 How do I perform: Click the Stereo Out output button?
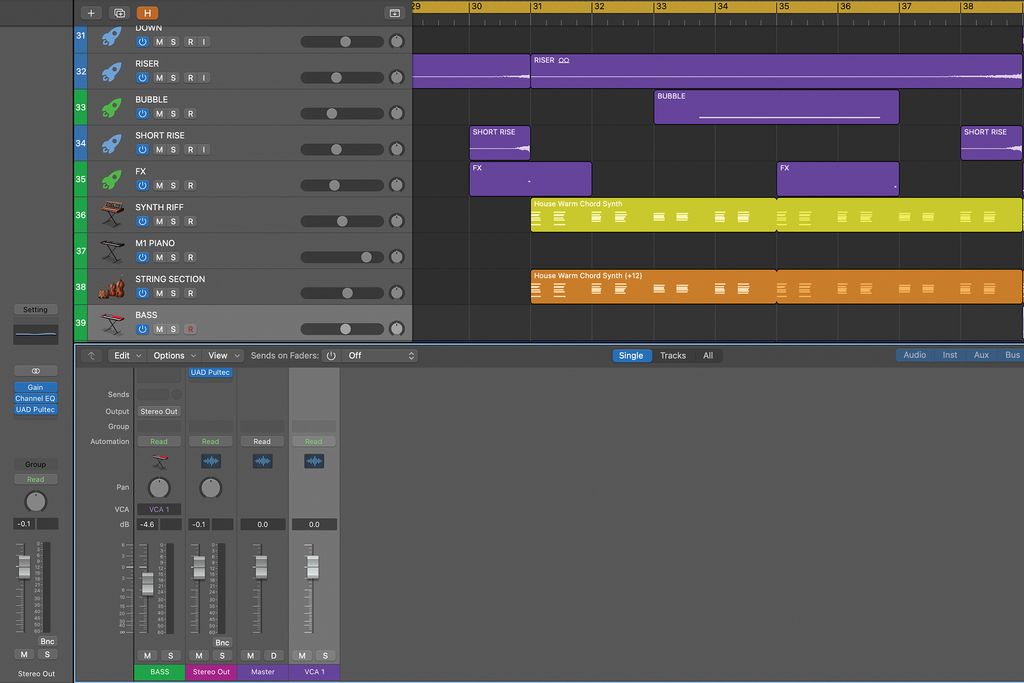[159, 412]
